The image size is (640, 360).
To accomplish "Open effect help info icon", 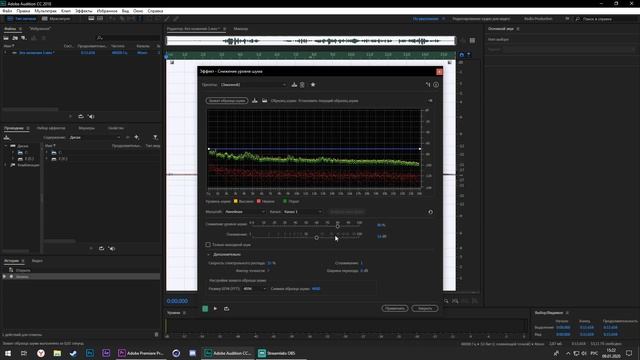I will [x=436, y=84].
